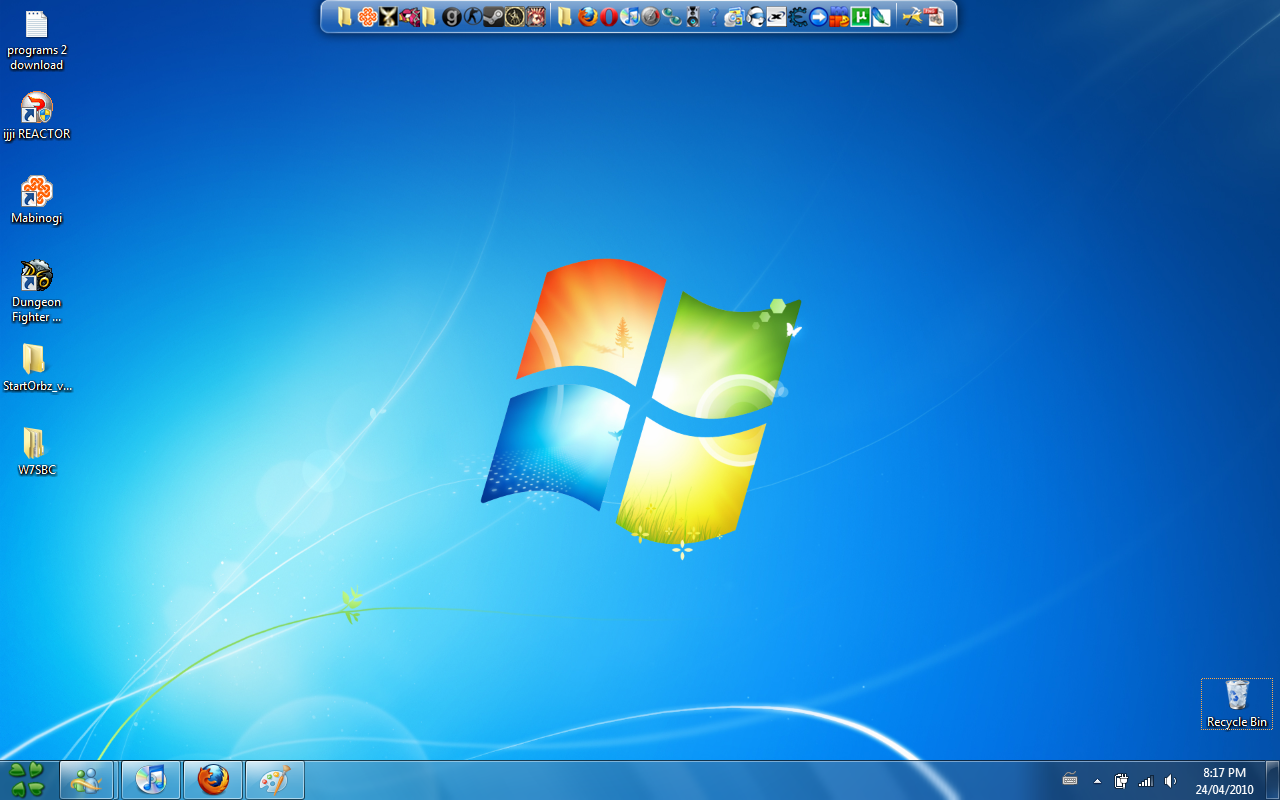The height and width of the screenshot is (800, 1280).
Task: Open iTunes from the top dock
Action: coord(630,17)
